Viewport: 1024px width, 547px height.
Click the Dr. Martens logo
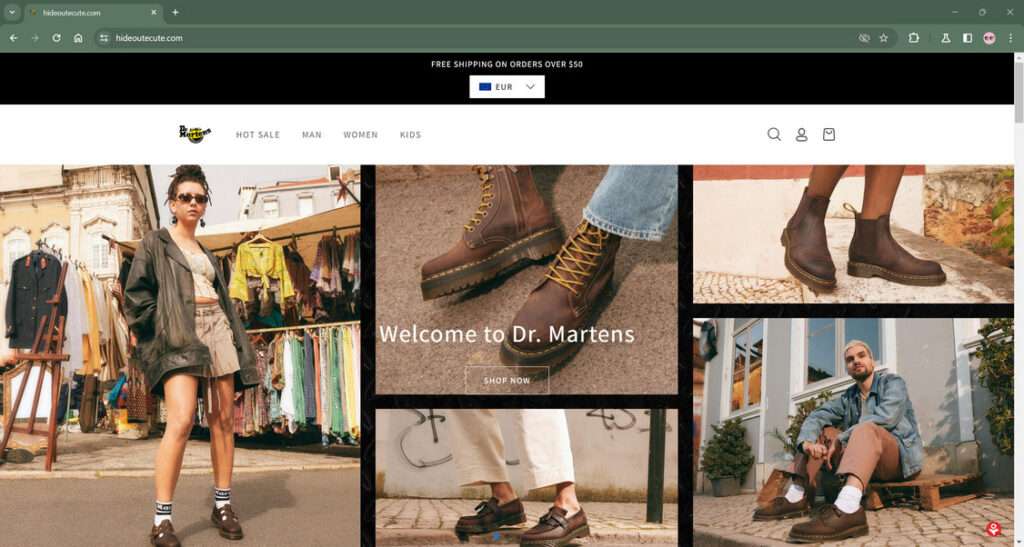[195, 134]
